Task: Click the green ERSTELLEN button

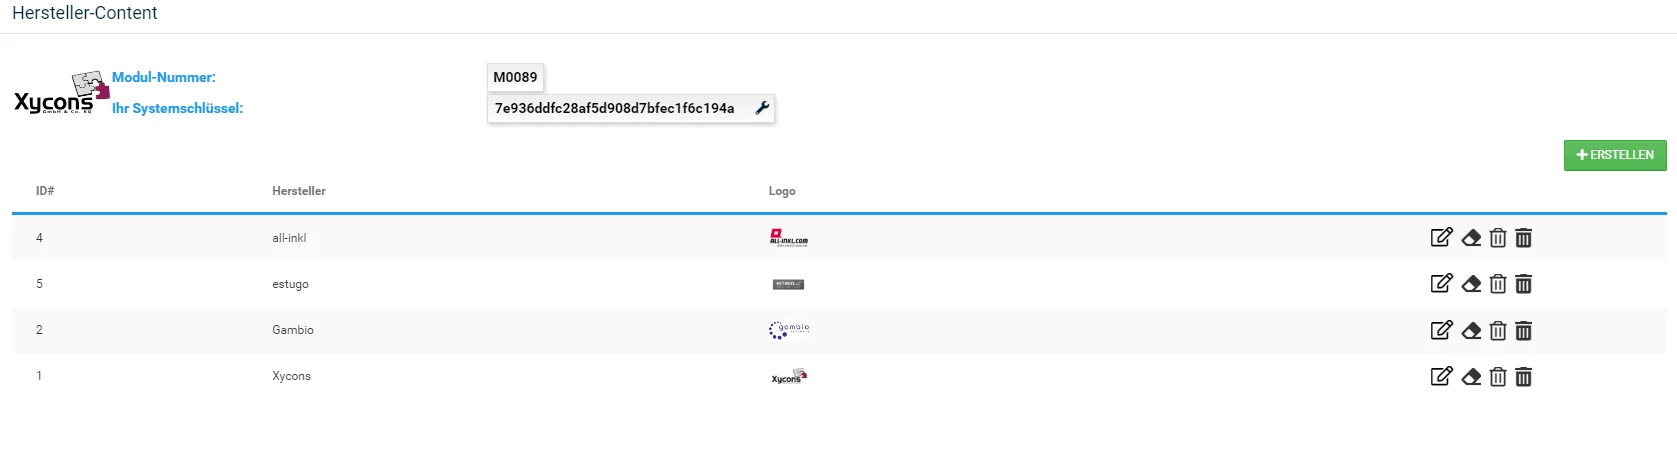Action: [x=1615, y=155]
